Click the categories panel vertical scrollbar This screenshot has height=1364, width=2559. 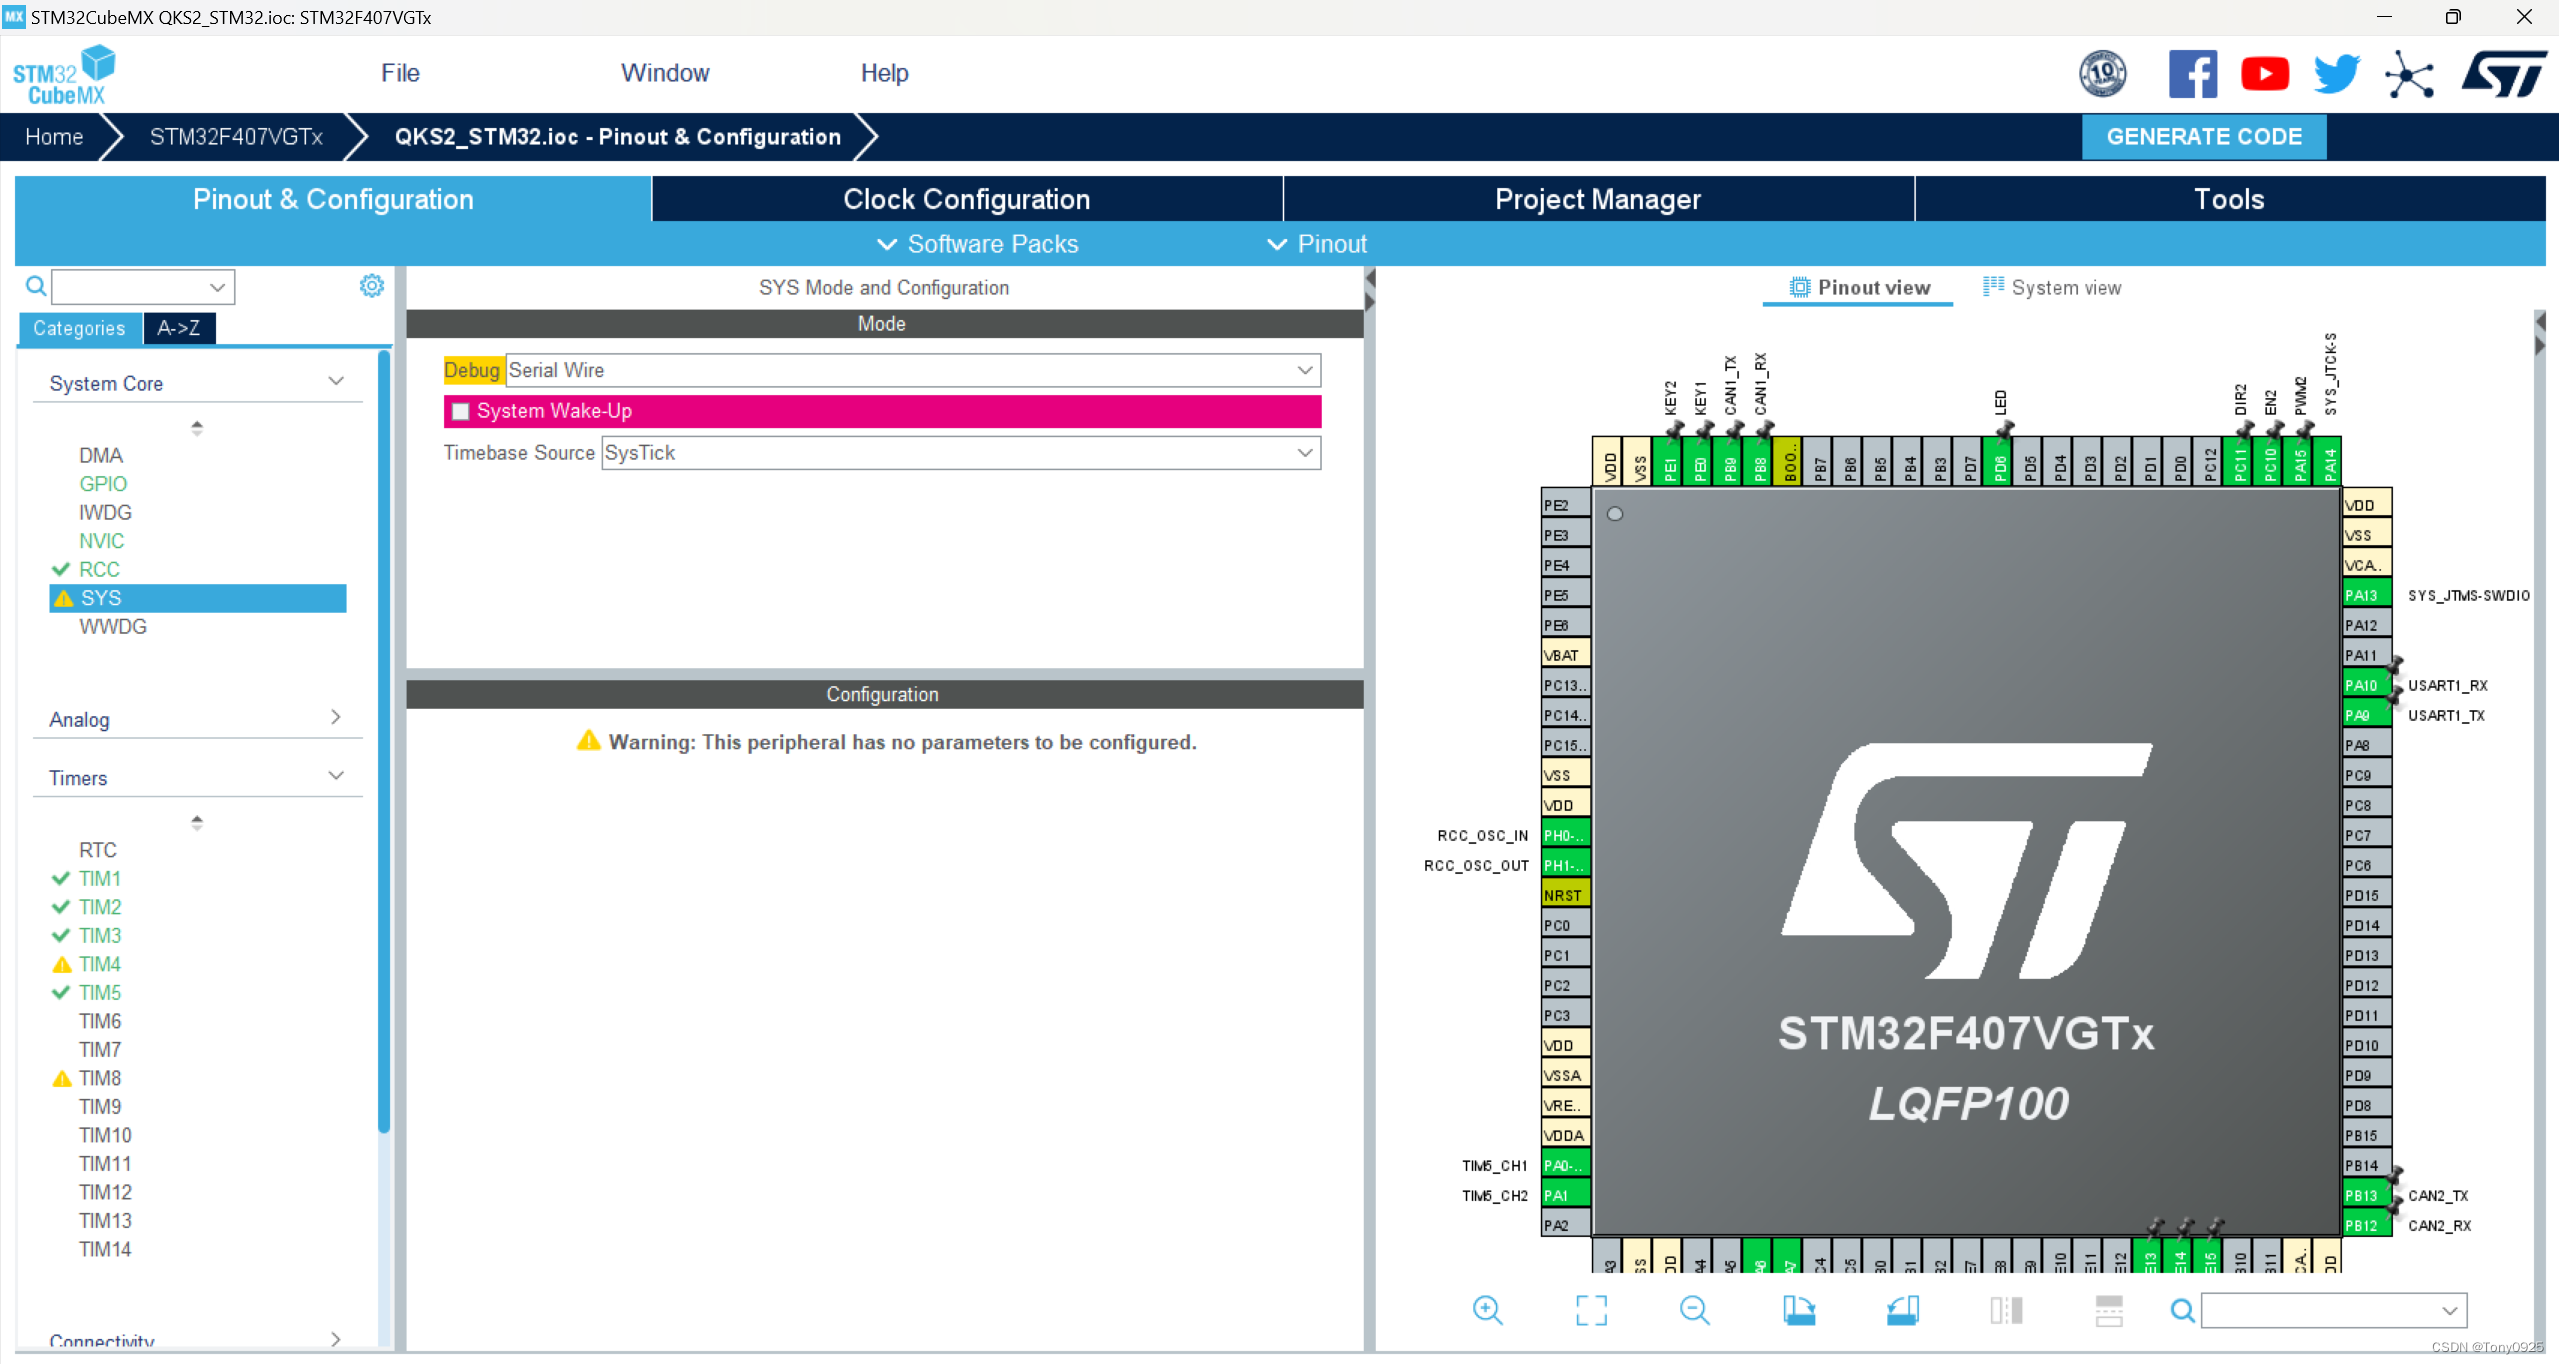pyautogui.click(x=384, y=740)
